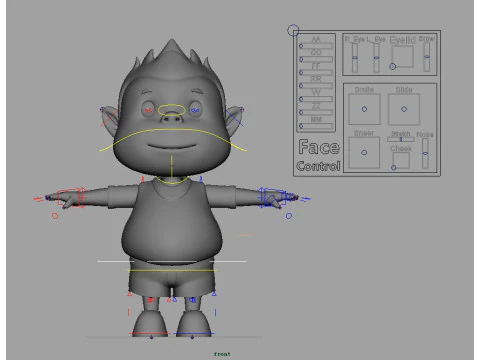The height and width of the screenshot is (360, 480).
Task: Select the Brow vertical slider handle
Action: (x=427, y=57)
